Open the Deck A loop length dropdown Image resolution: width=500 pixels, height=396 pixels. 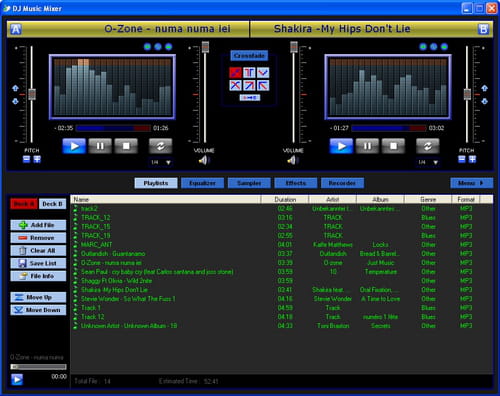160,162
